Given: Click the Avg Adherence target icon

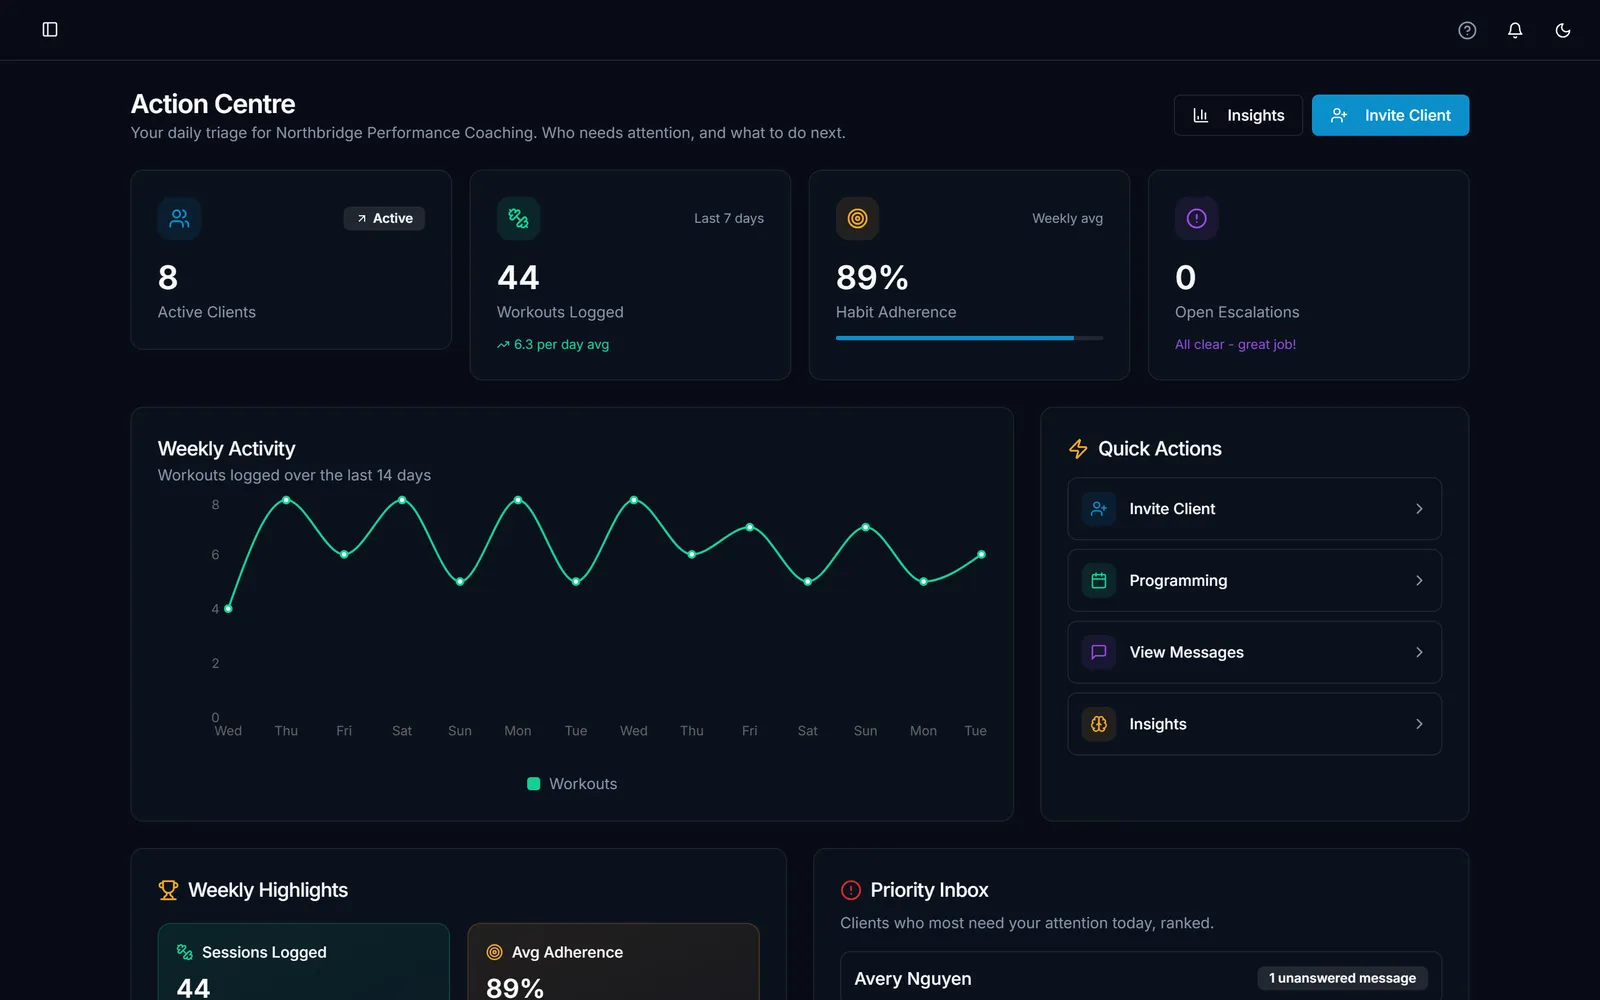Looking at the screenshot, I should pyautogui.click(x=494, y=952).
